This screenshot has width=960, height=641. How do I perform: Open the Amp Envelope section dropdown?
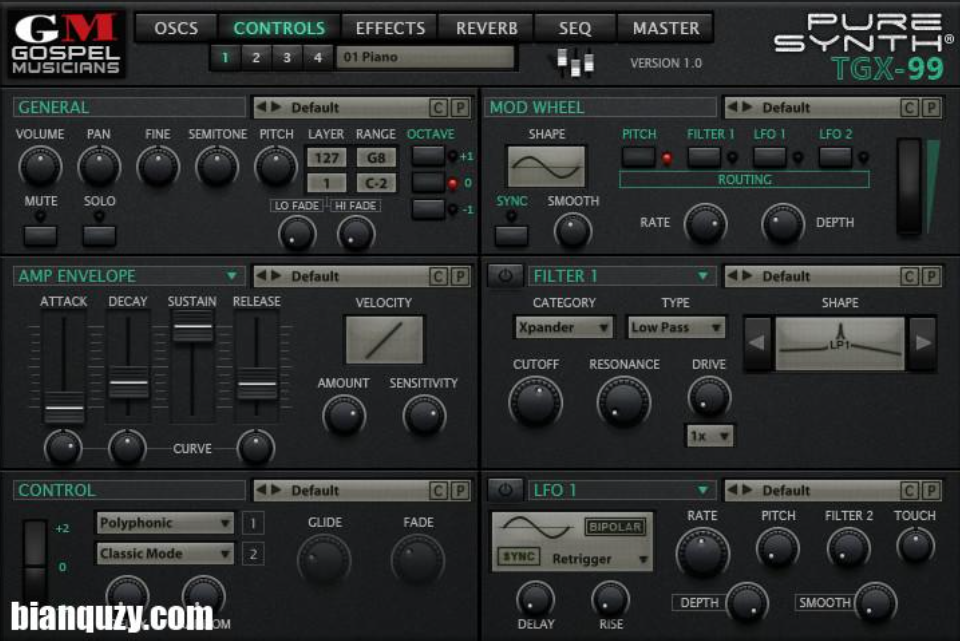point(232,276)
